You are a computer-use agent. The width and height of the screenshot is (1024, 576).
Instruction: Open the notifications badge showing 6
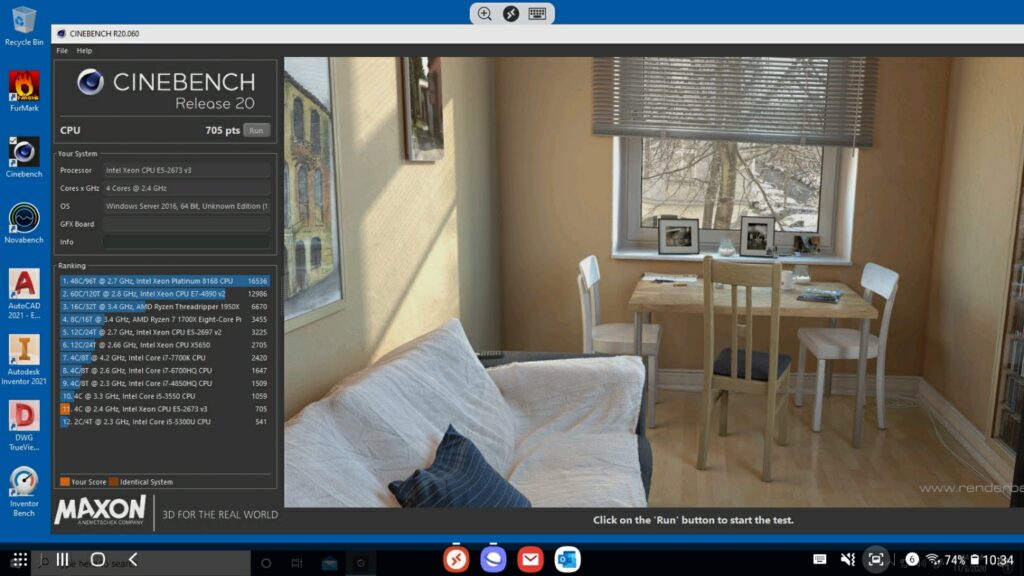[x=912, y=559]
